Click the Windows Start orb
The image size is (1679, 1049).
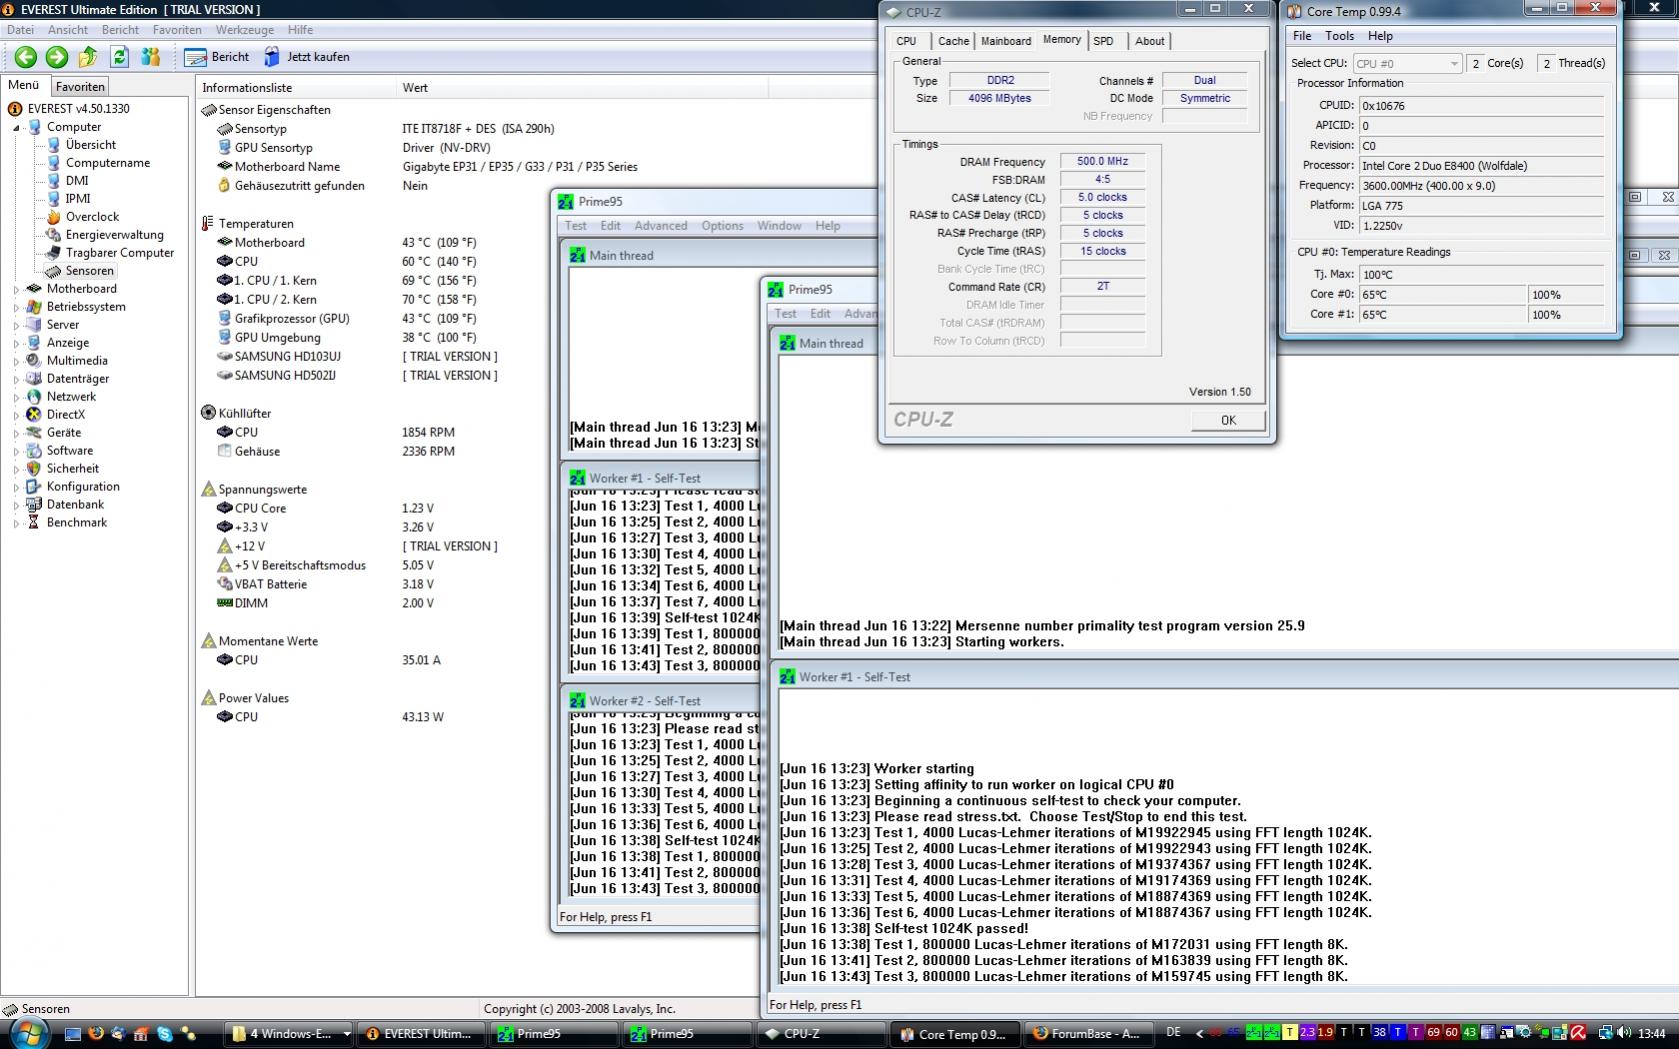coord(28,1032)
